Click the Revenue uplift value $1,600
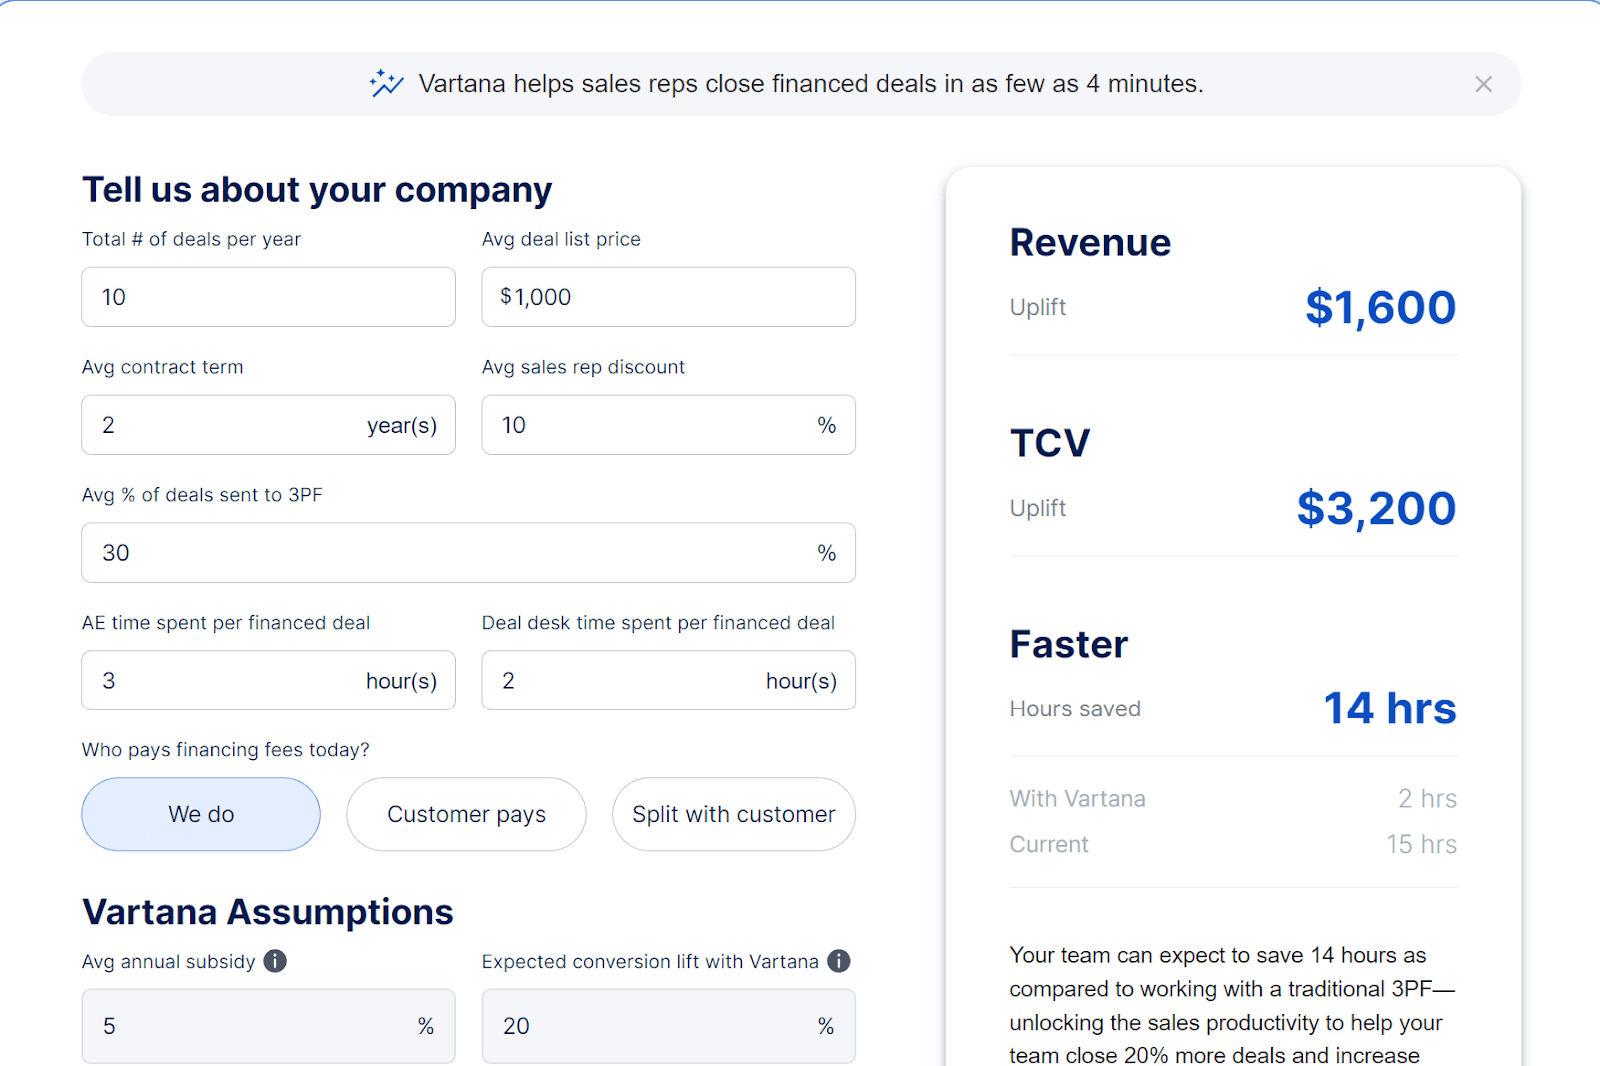This screenshot has height=1066, width=1600. point(1380,307)
